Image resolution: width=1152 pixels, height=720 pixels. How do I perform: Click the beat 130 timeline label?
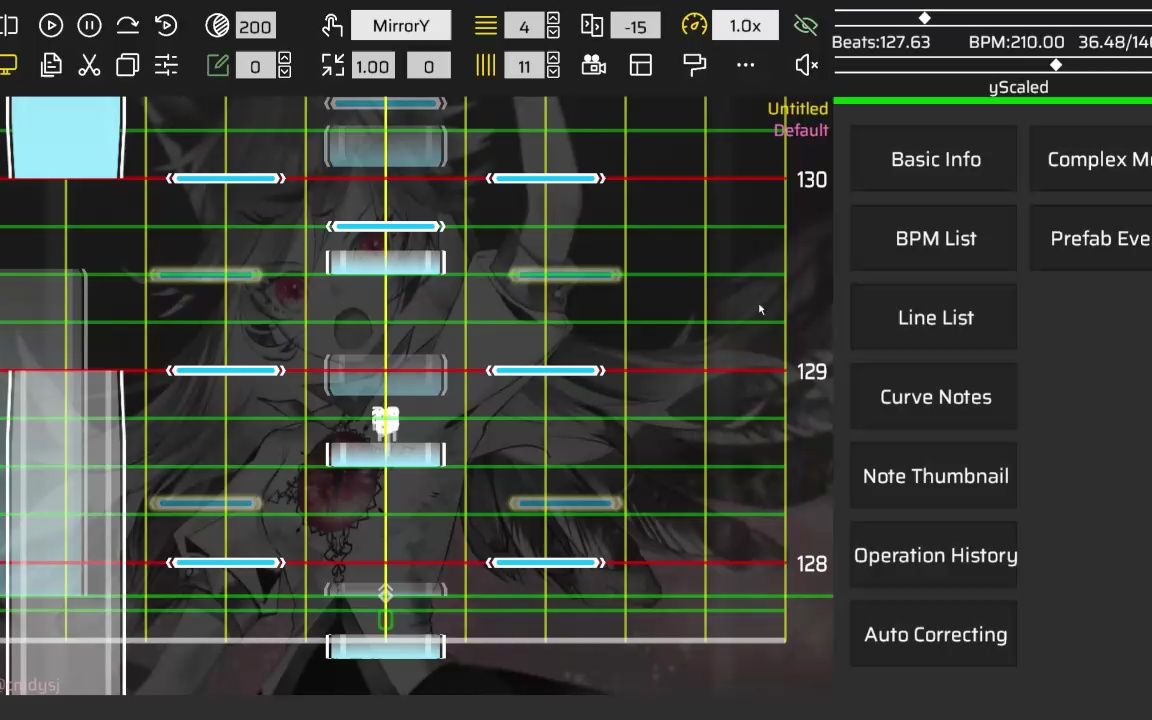[812, 180]
